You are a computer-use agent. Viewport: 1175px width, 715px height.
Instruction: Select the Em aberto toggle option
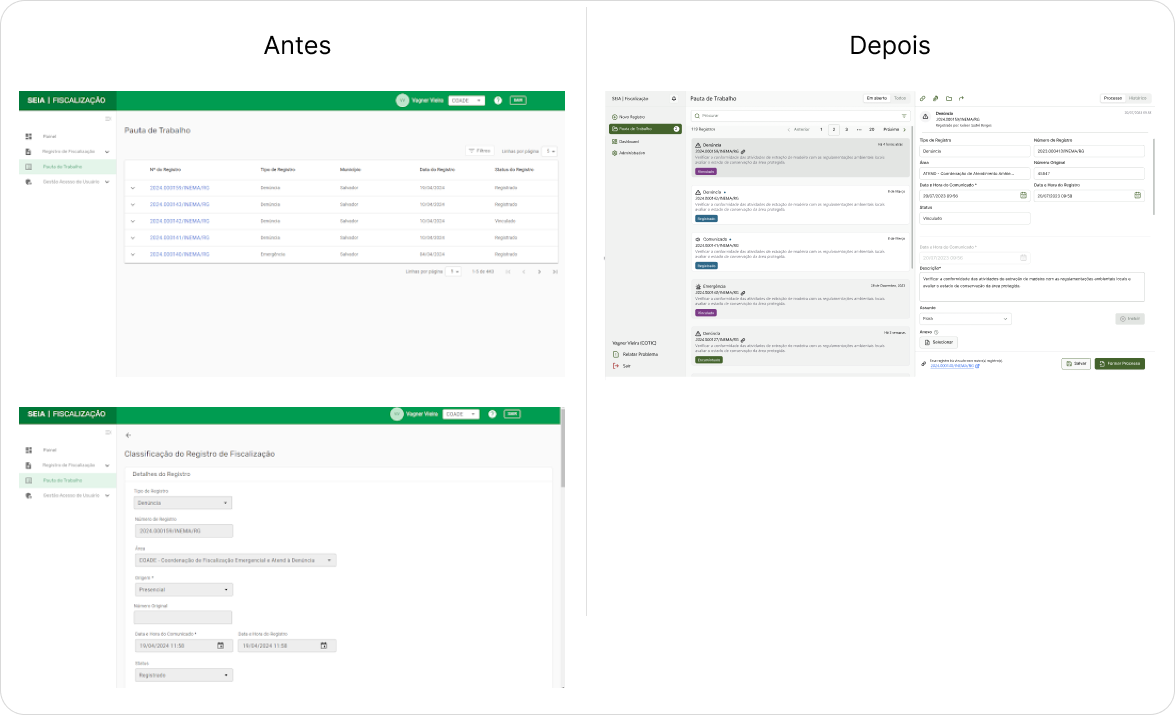(x=877, y=99)
